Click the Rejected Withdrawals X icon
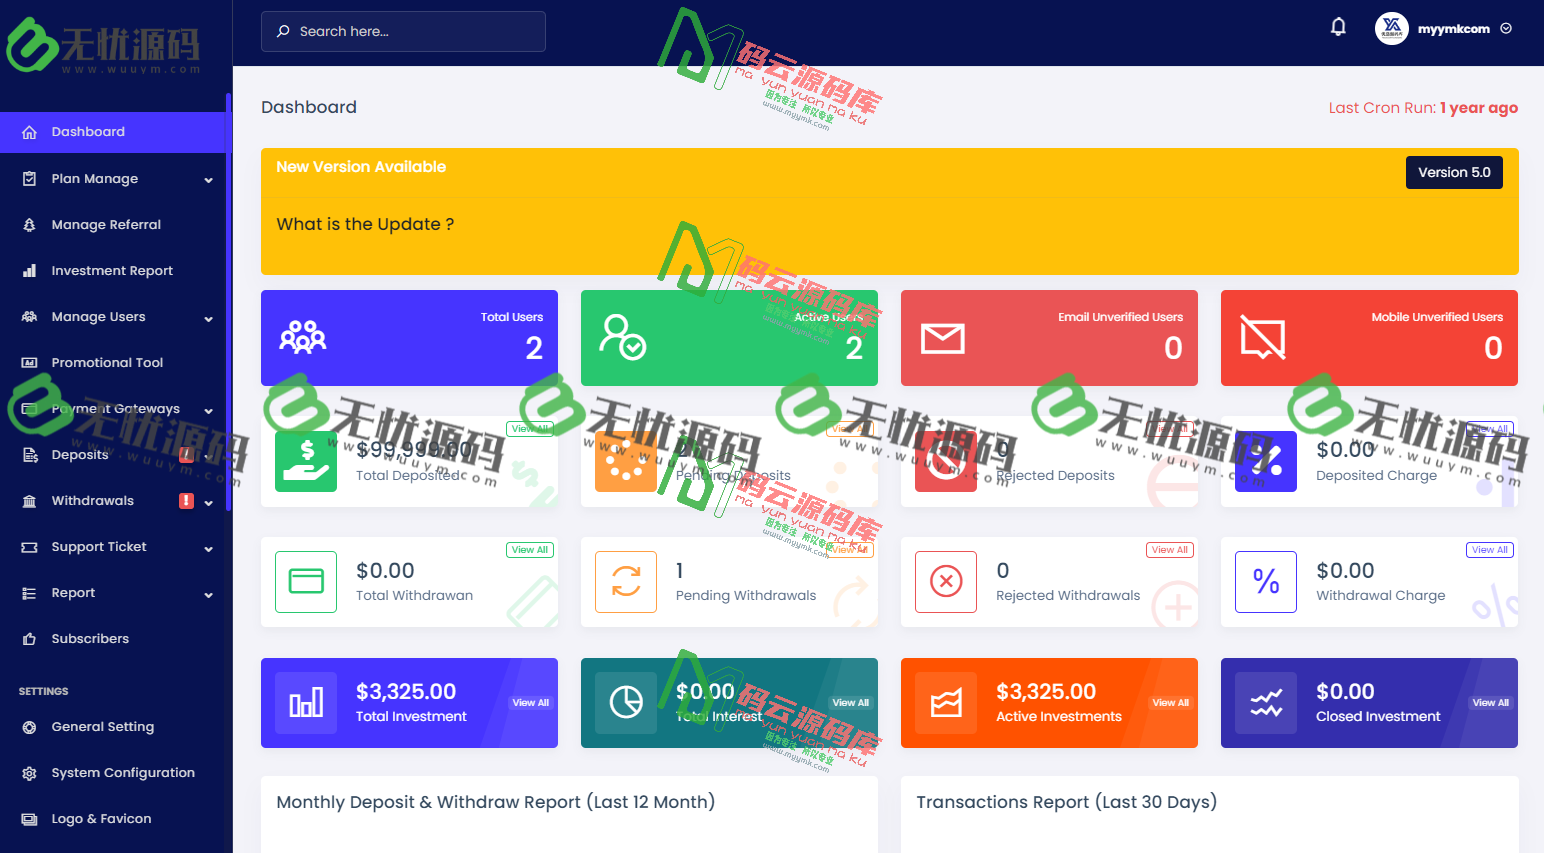 click(946, 582)
